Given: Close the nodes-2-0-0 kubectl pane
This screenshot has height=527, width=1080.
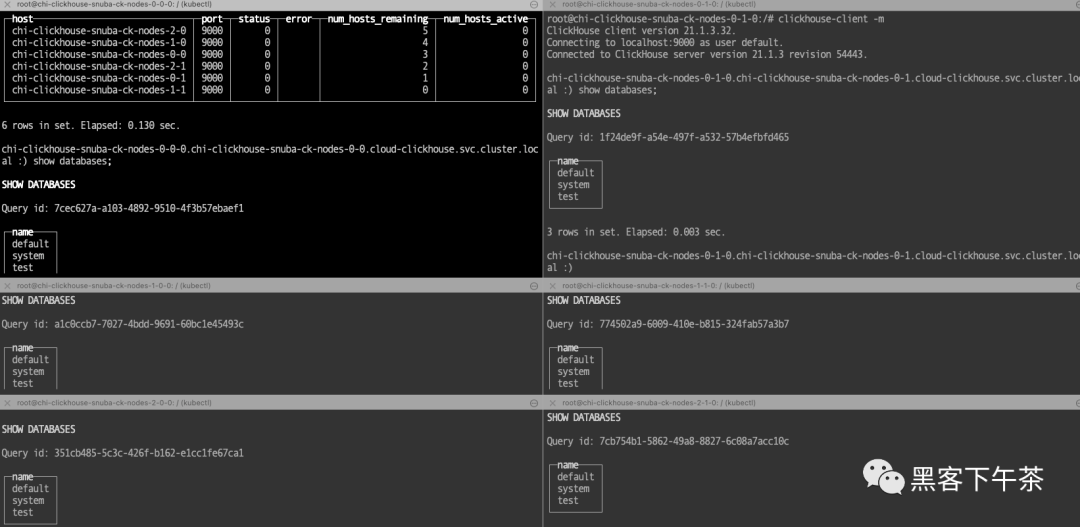Looking at the screenshot, I should [7, 402].
